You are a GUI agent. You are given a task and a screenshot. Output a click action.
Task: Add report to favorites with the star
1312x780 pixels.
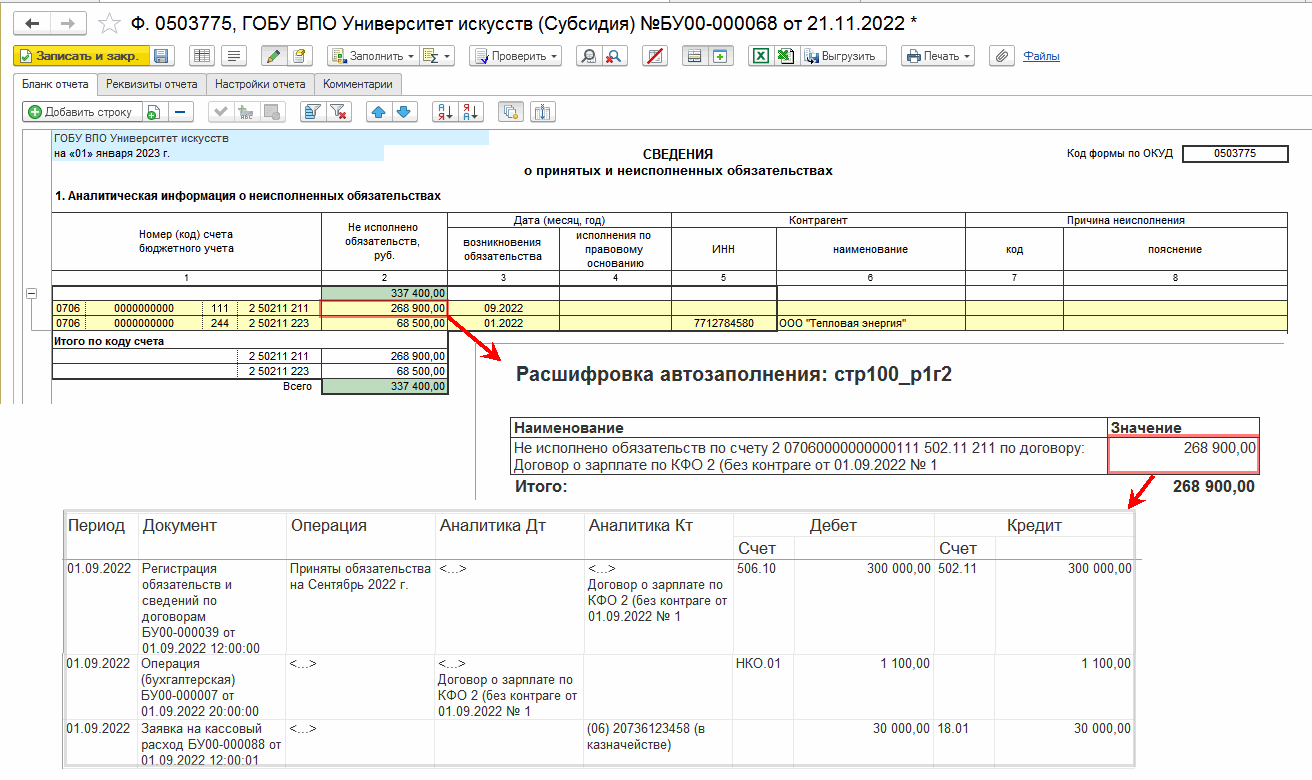[110, 22]
